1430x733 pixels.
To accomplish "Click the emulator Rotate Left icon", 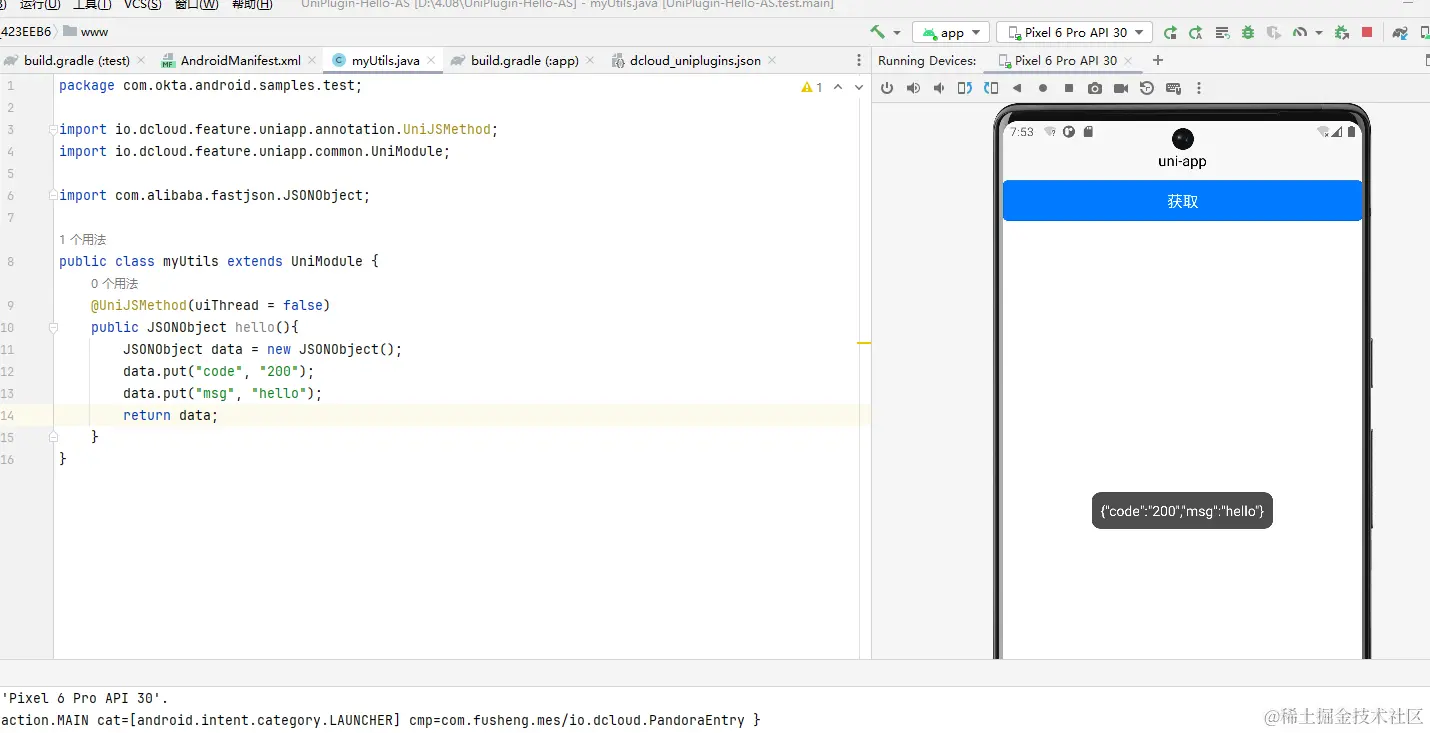I will (x=965, y=88).
